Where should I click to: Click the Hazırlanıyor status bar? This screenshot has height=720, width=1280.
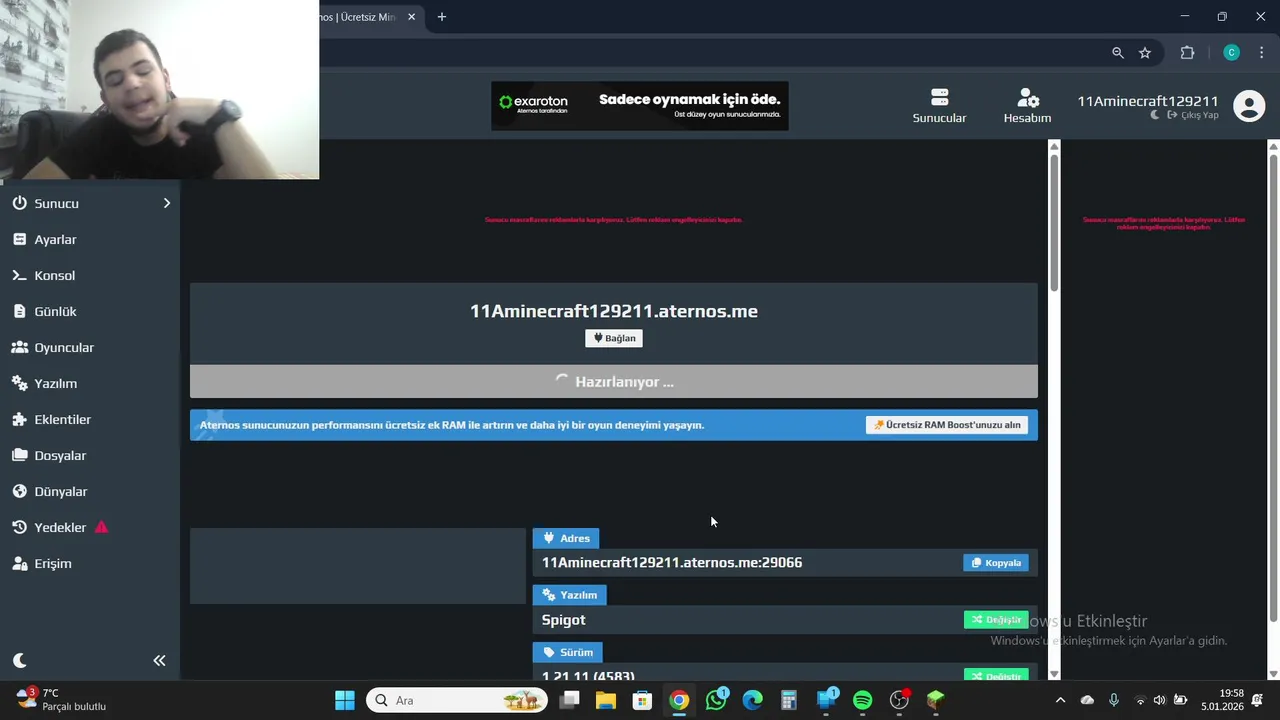[x=614, y=382]
